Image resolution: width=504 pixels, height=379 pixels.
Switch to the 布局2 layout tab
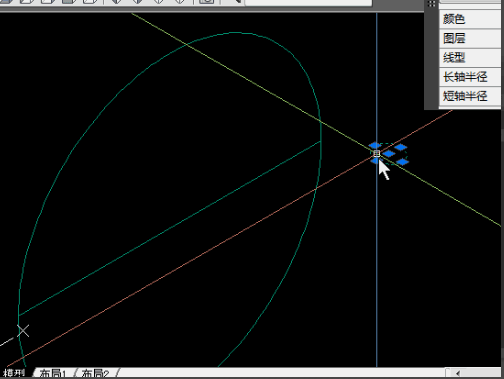click(x=95, y=374)
